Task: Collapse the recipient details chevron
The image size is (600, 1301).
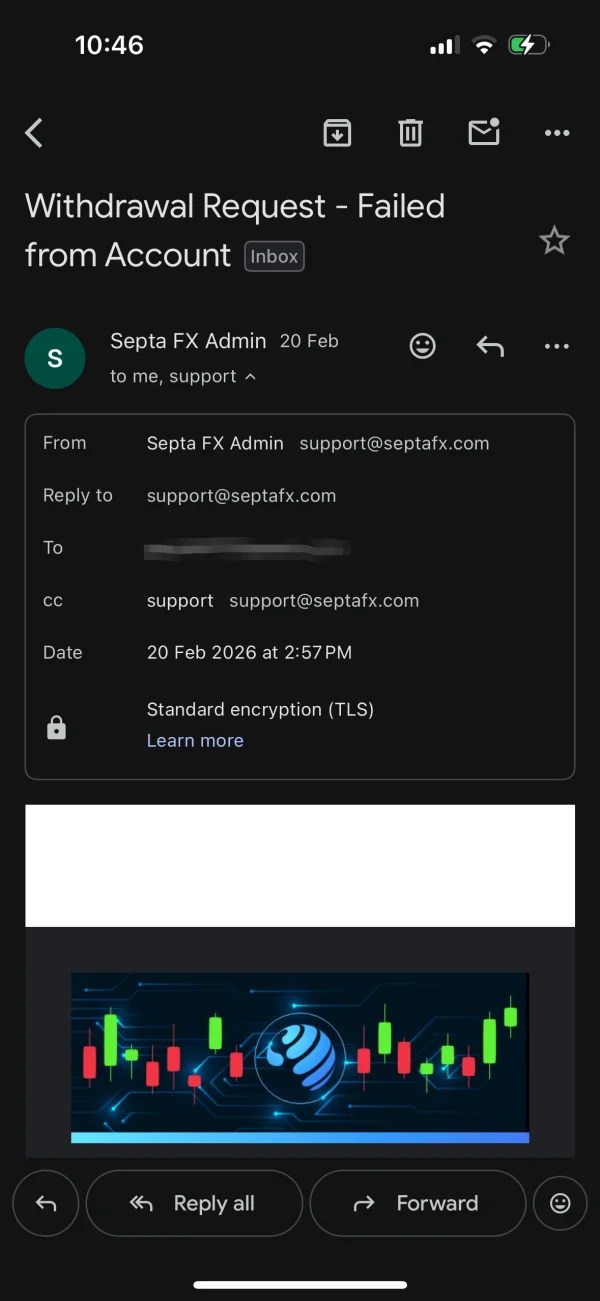Action: [x=250, y=377]
